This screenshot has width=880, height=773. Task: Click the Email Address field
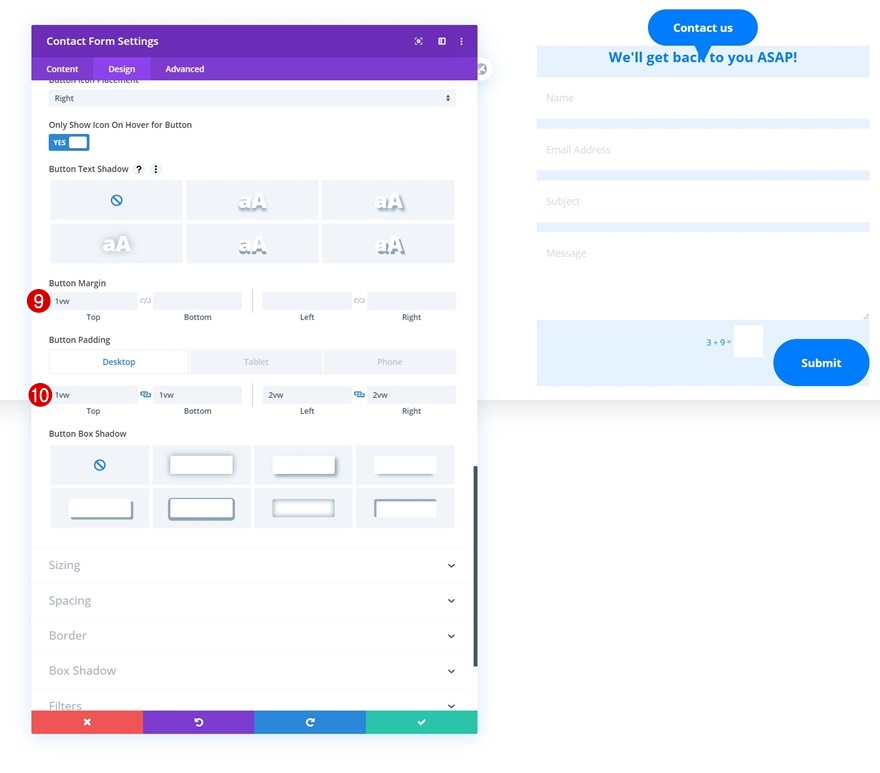coord(703,150)
